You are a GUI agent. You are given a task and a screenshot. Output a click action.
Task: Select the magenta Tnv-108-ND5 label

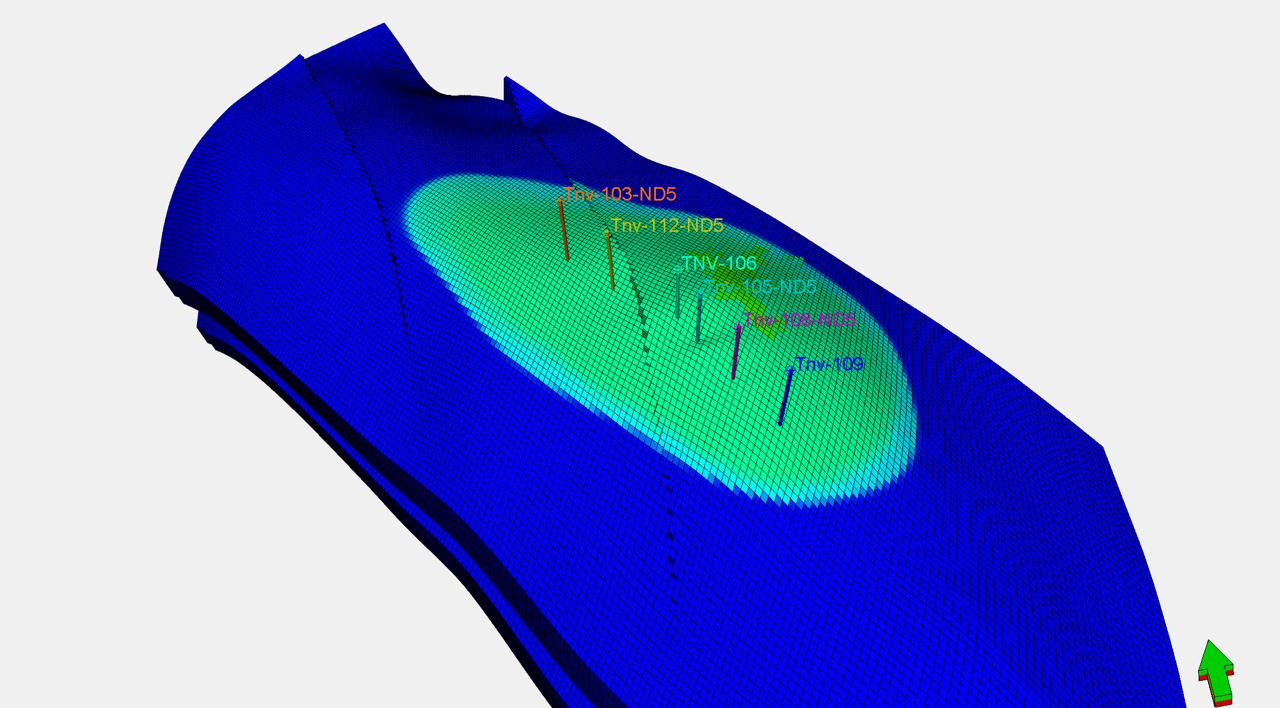click(800, 320)
